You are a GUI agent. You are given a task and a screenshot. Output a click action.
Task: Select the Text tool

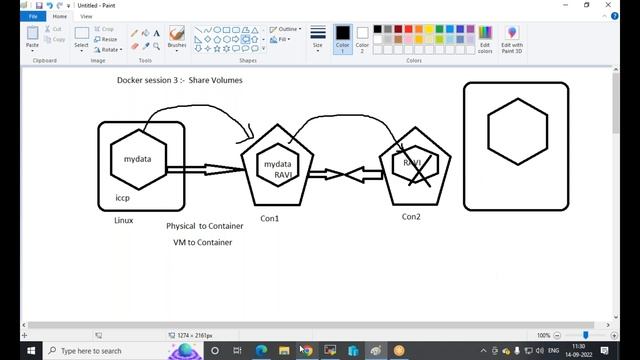156,33
